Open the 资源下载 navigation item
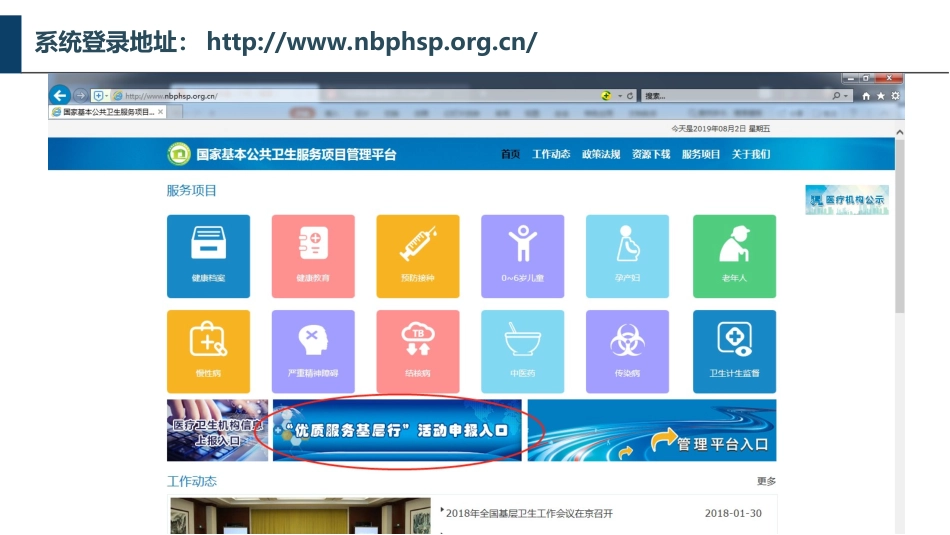 pyautogui.click(x=651, y=154)
